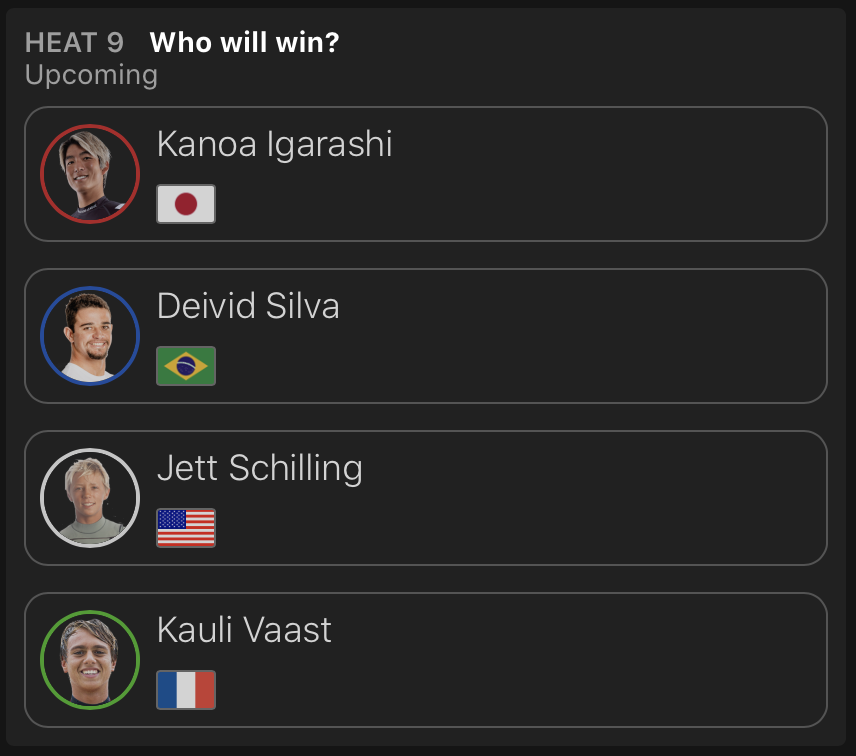The image size is (856, 756).
Task: Click the Upcoming status text
Action: [91, 75]
